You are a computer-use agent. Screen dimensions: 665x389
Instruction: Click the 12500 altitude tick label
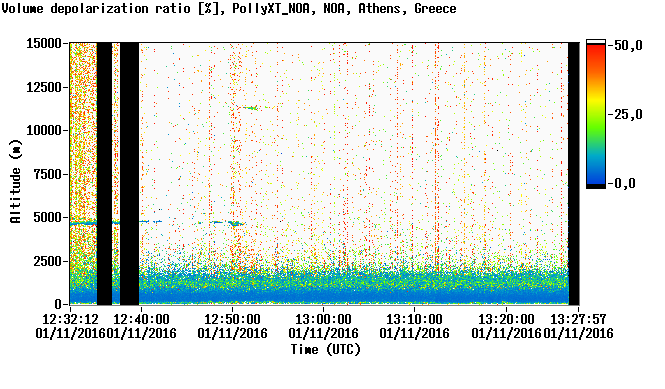click(x=44, y=87)
